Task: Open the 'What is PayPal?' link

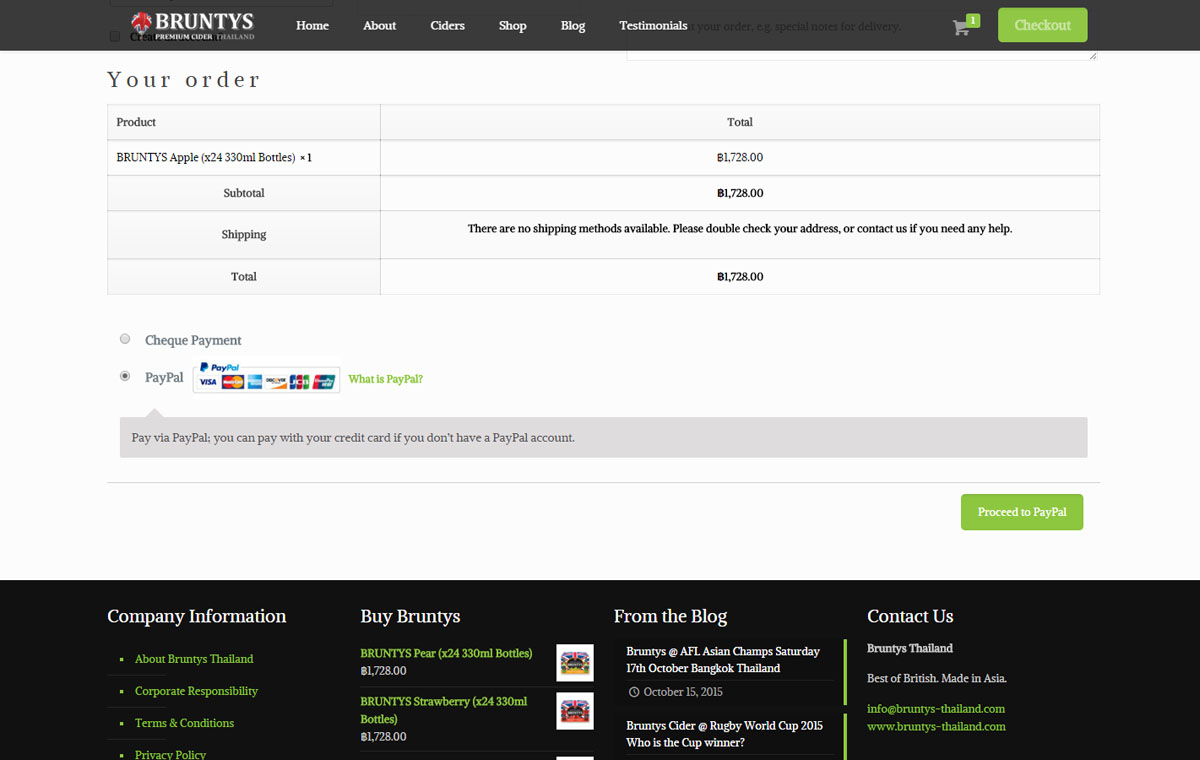Action: pos(385,379)
